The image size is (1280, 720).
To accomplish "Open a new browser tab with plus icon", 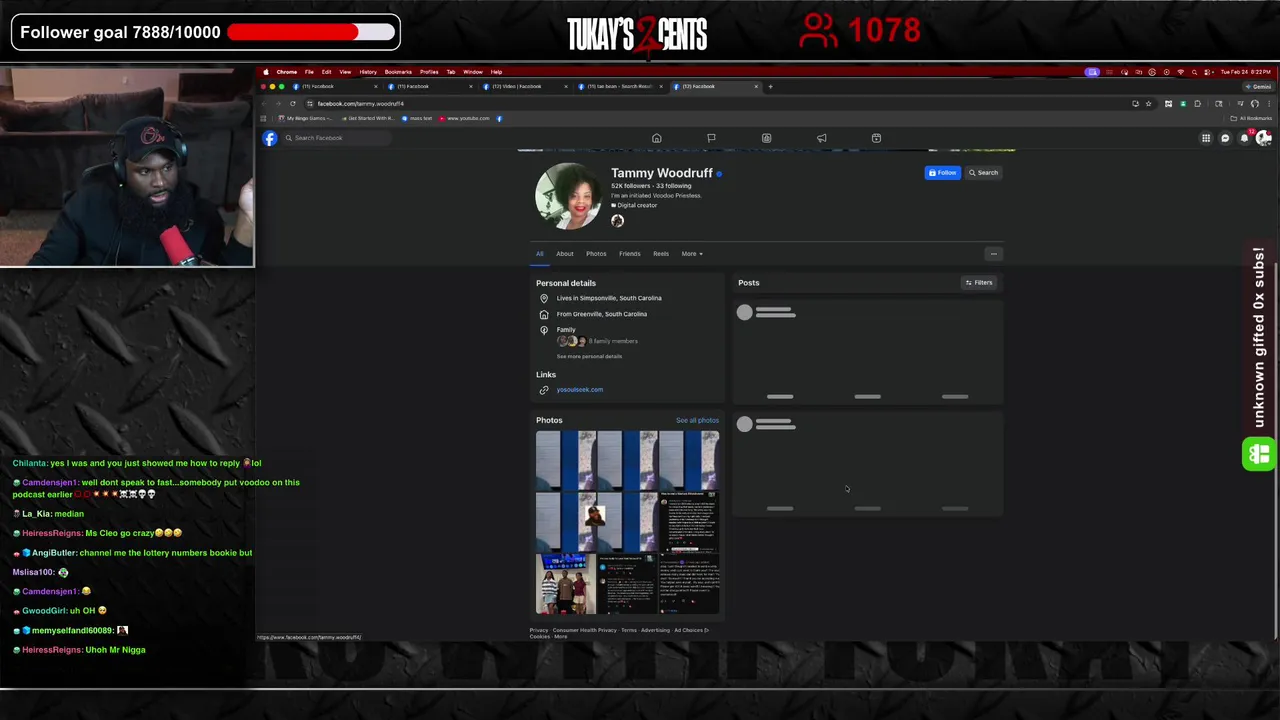I will pos(770,86).
